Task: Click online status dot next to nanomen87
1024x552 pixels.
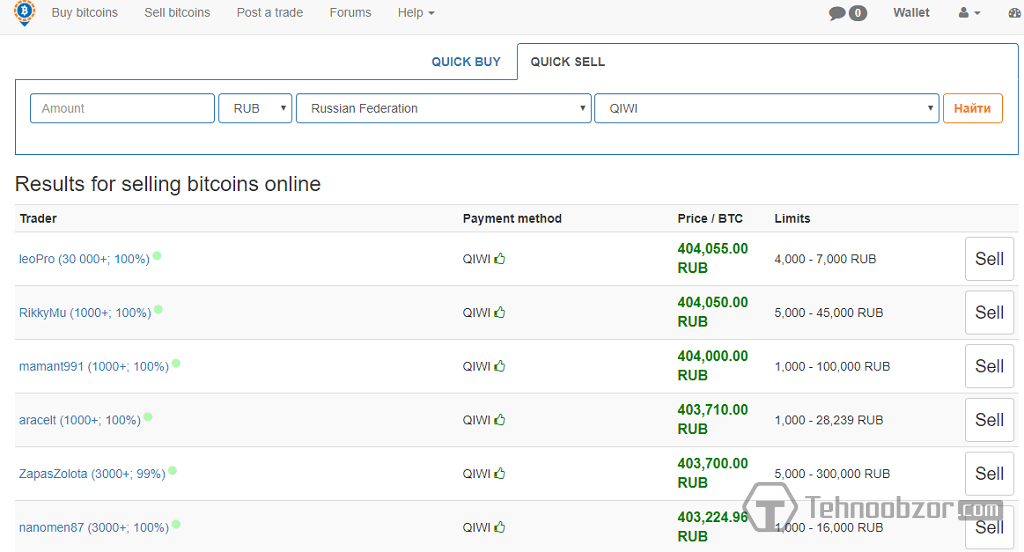Action: click(176, 524)
